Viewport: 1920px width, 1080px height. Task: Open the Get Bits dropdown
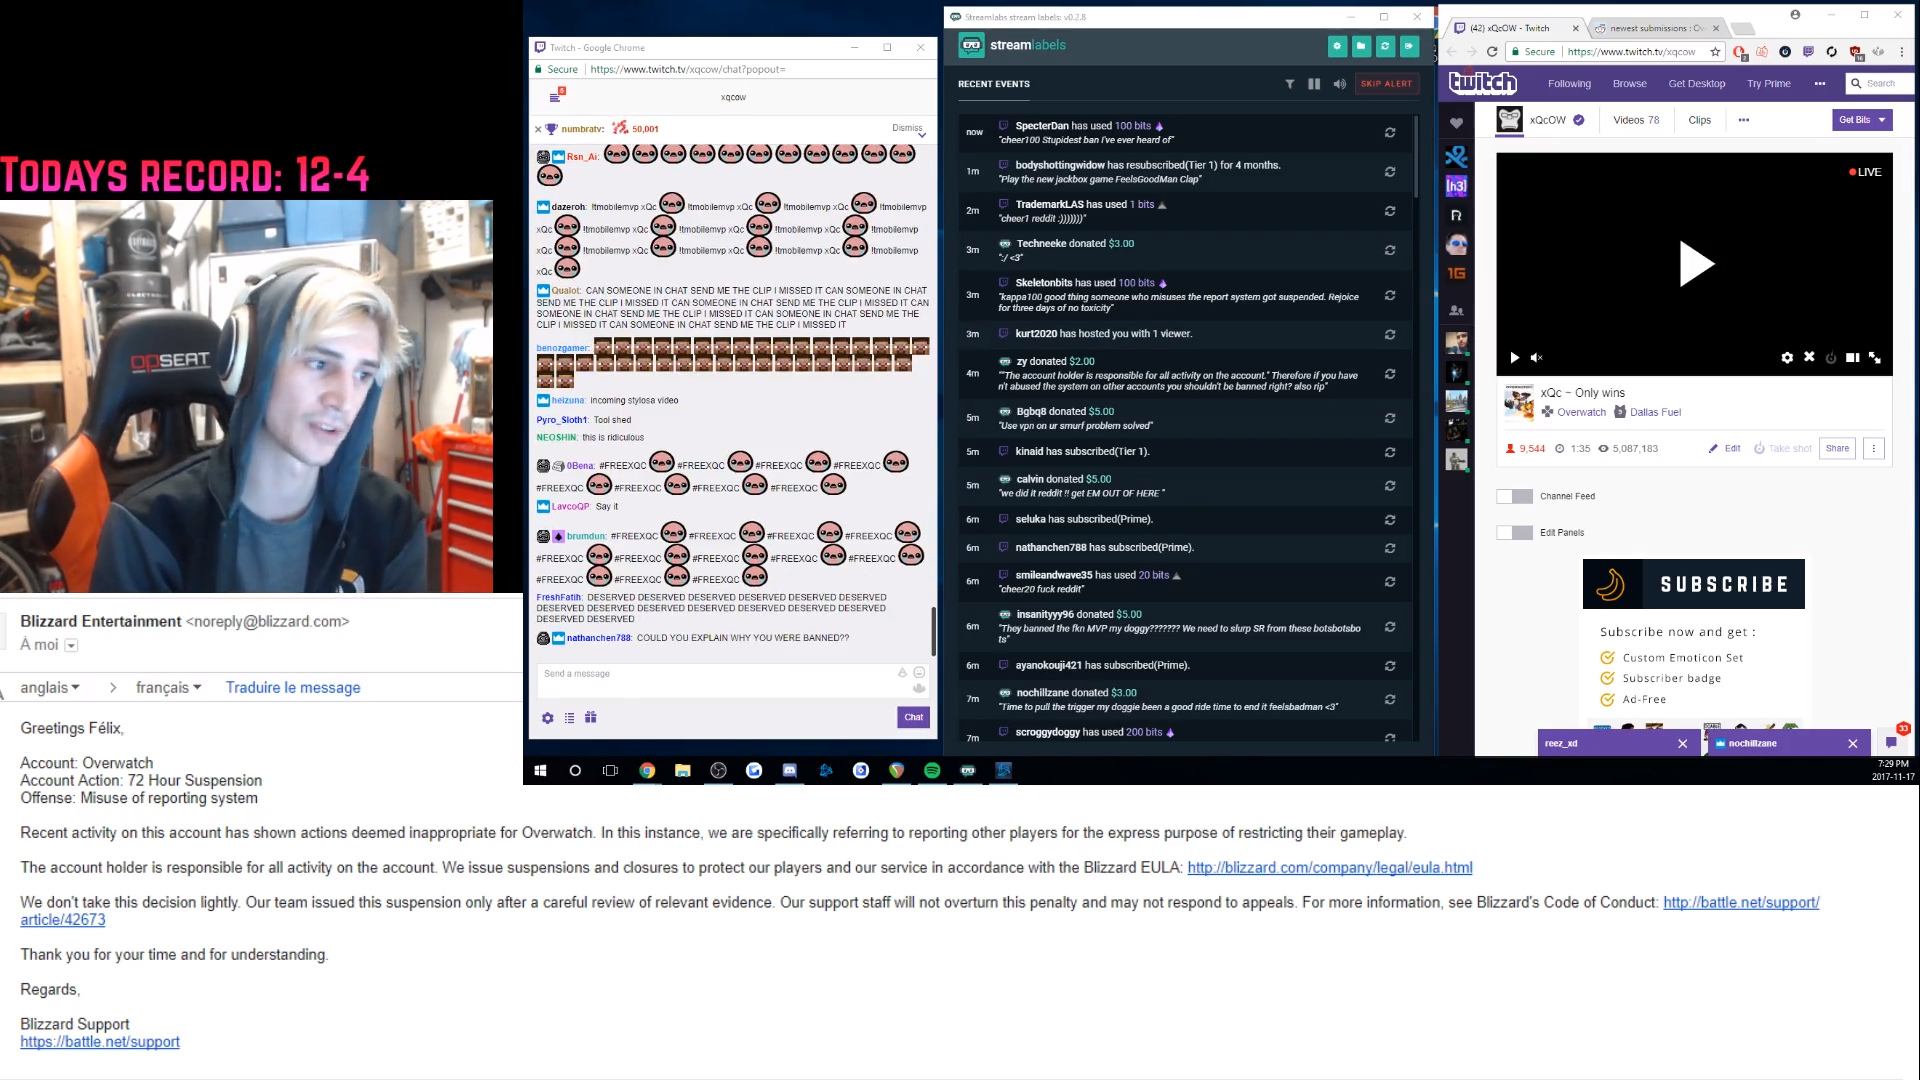point(1862,120)
